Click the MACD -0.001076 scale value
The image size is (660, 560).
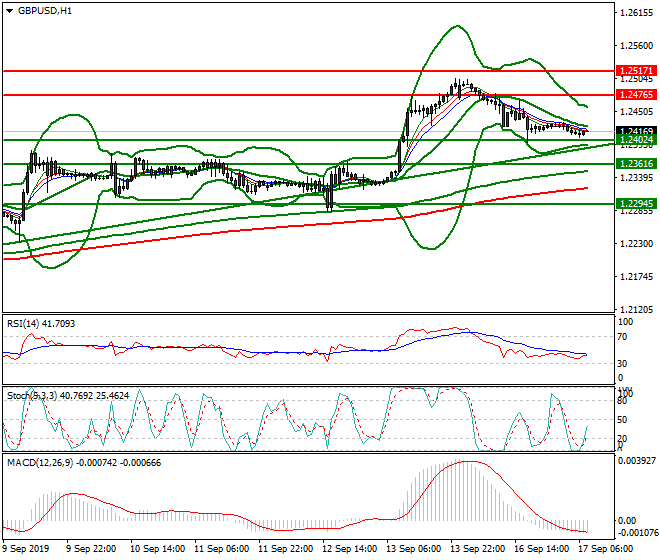[637, 533]
